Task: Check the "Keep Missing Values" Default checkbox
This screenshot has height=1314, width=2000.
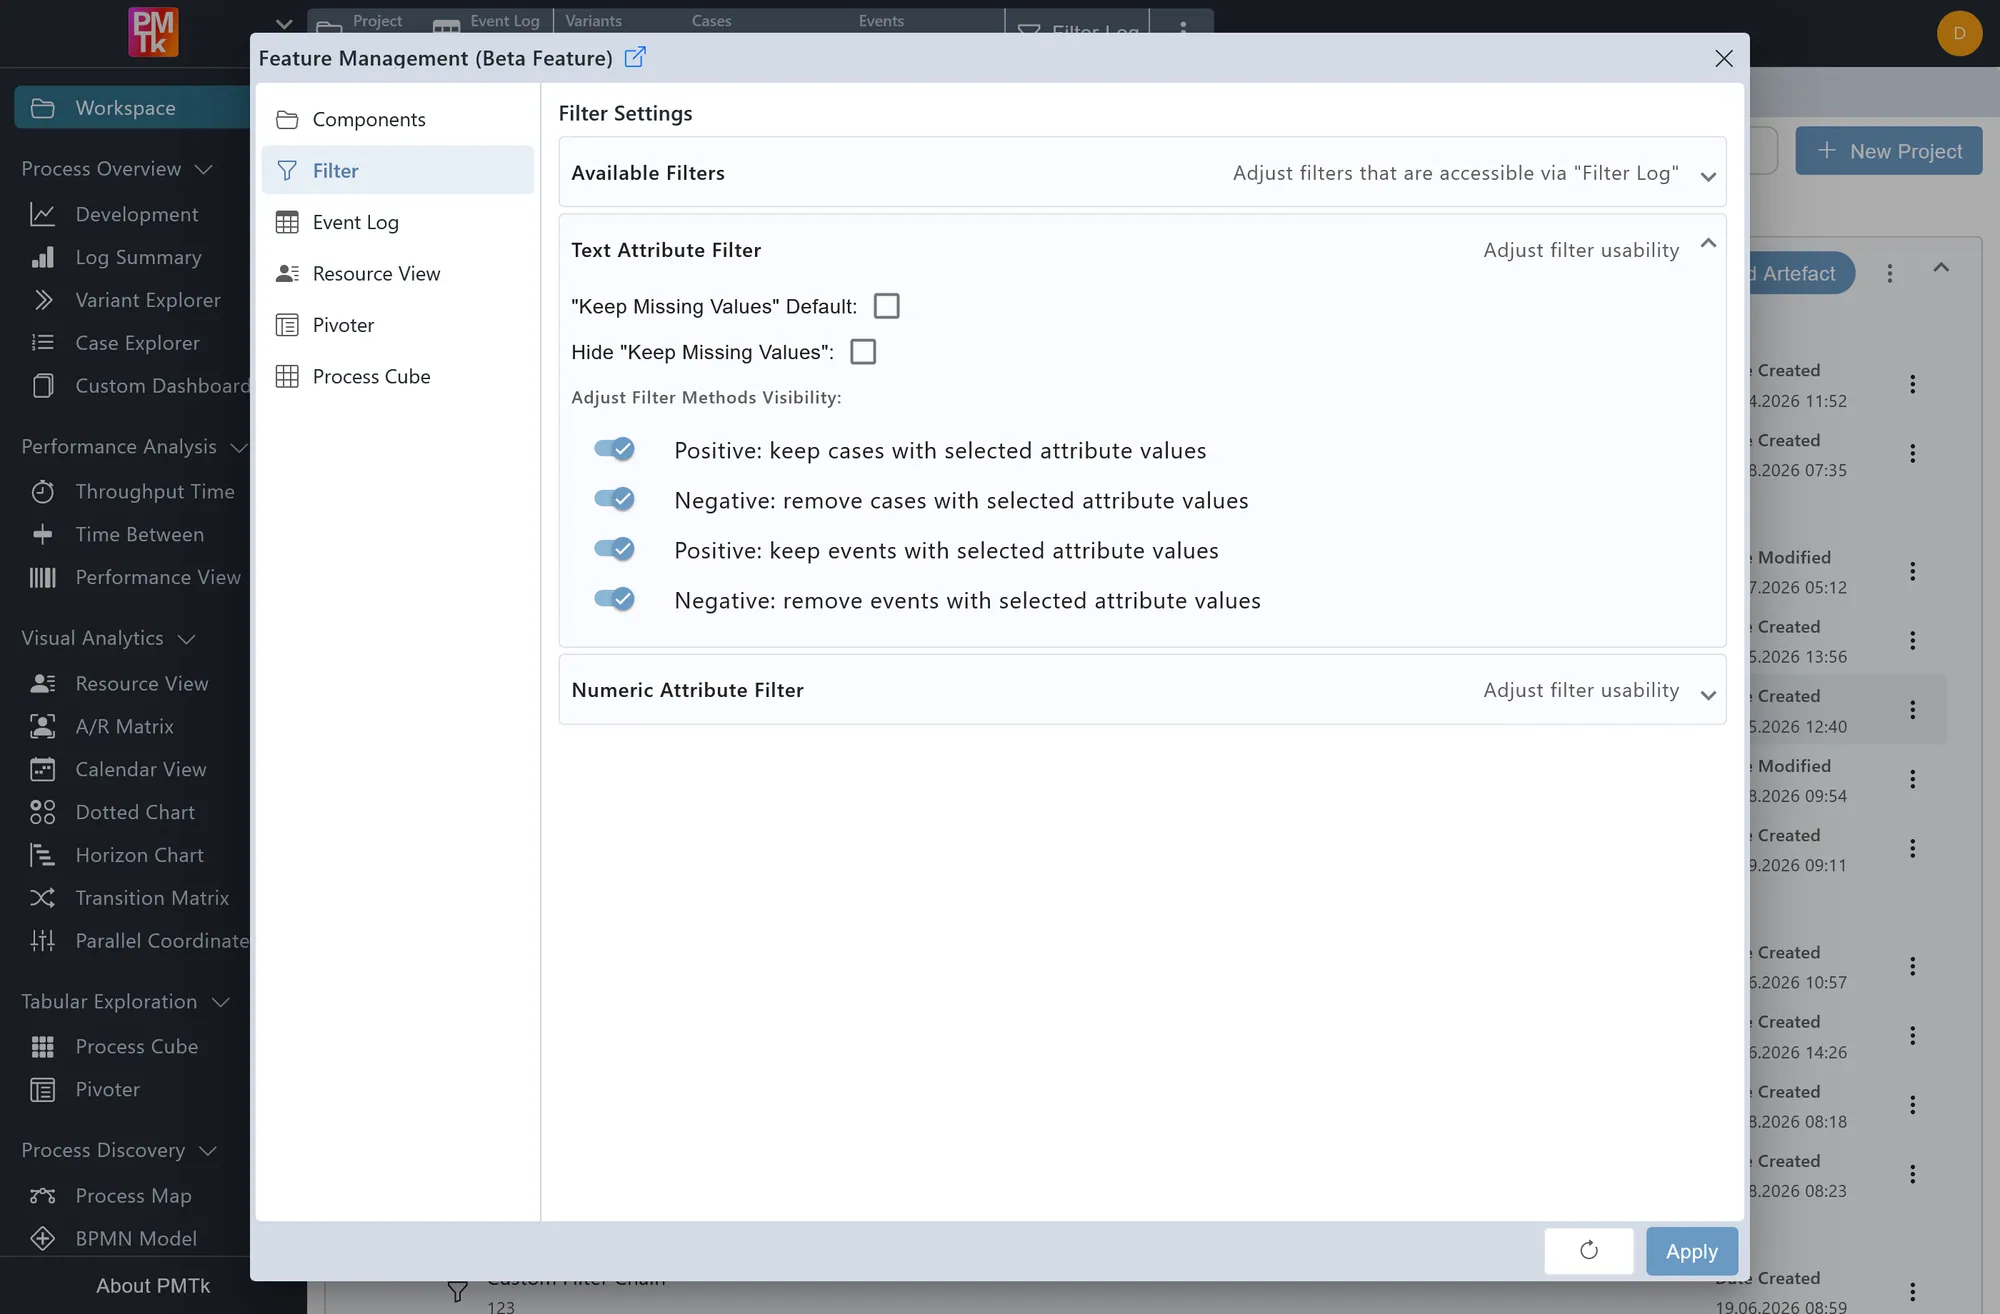Action: (x=886, y=306)
